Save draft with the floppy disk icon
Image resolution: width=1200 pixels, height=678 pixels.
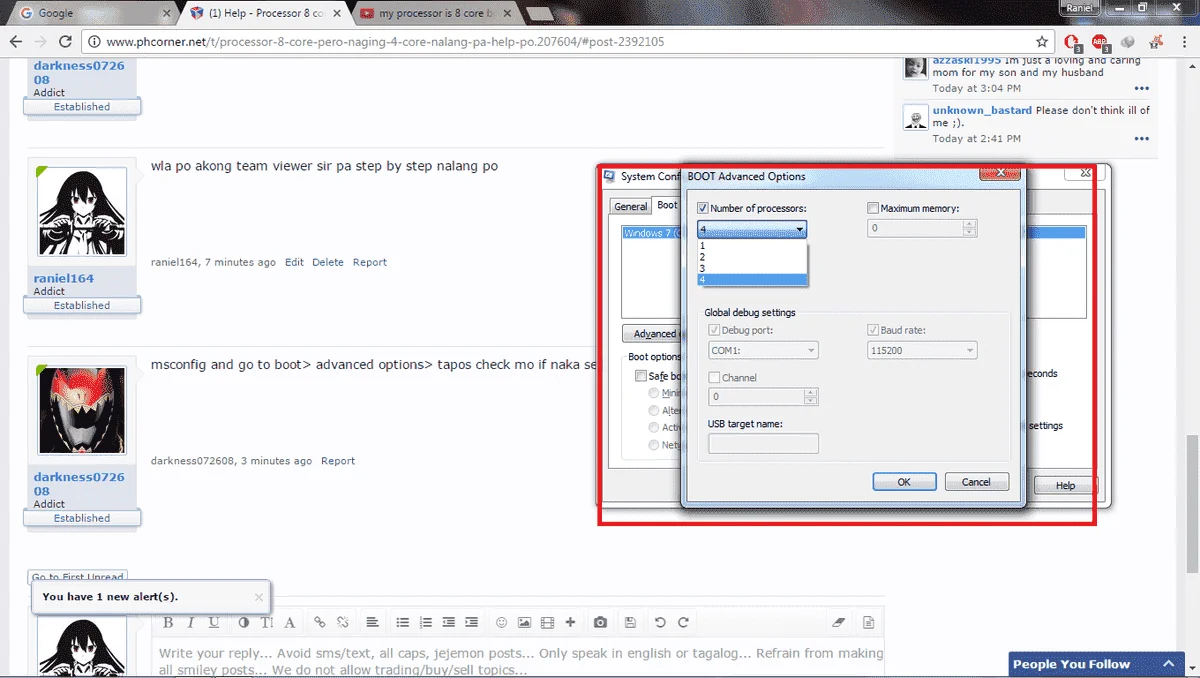[x=629, y=622]
